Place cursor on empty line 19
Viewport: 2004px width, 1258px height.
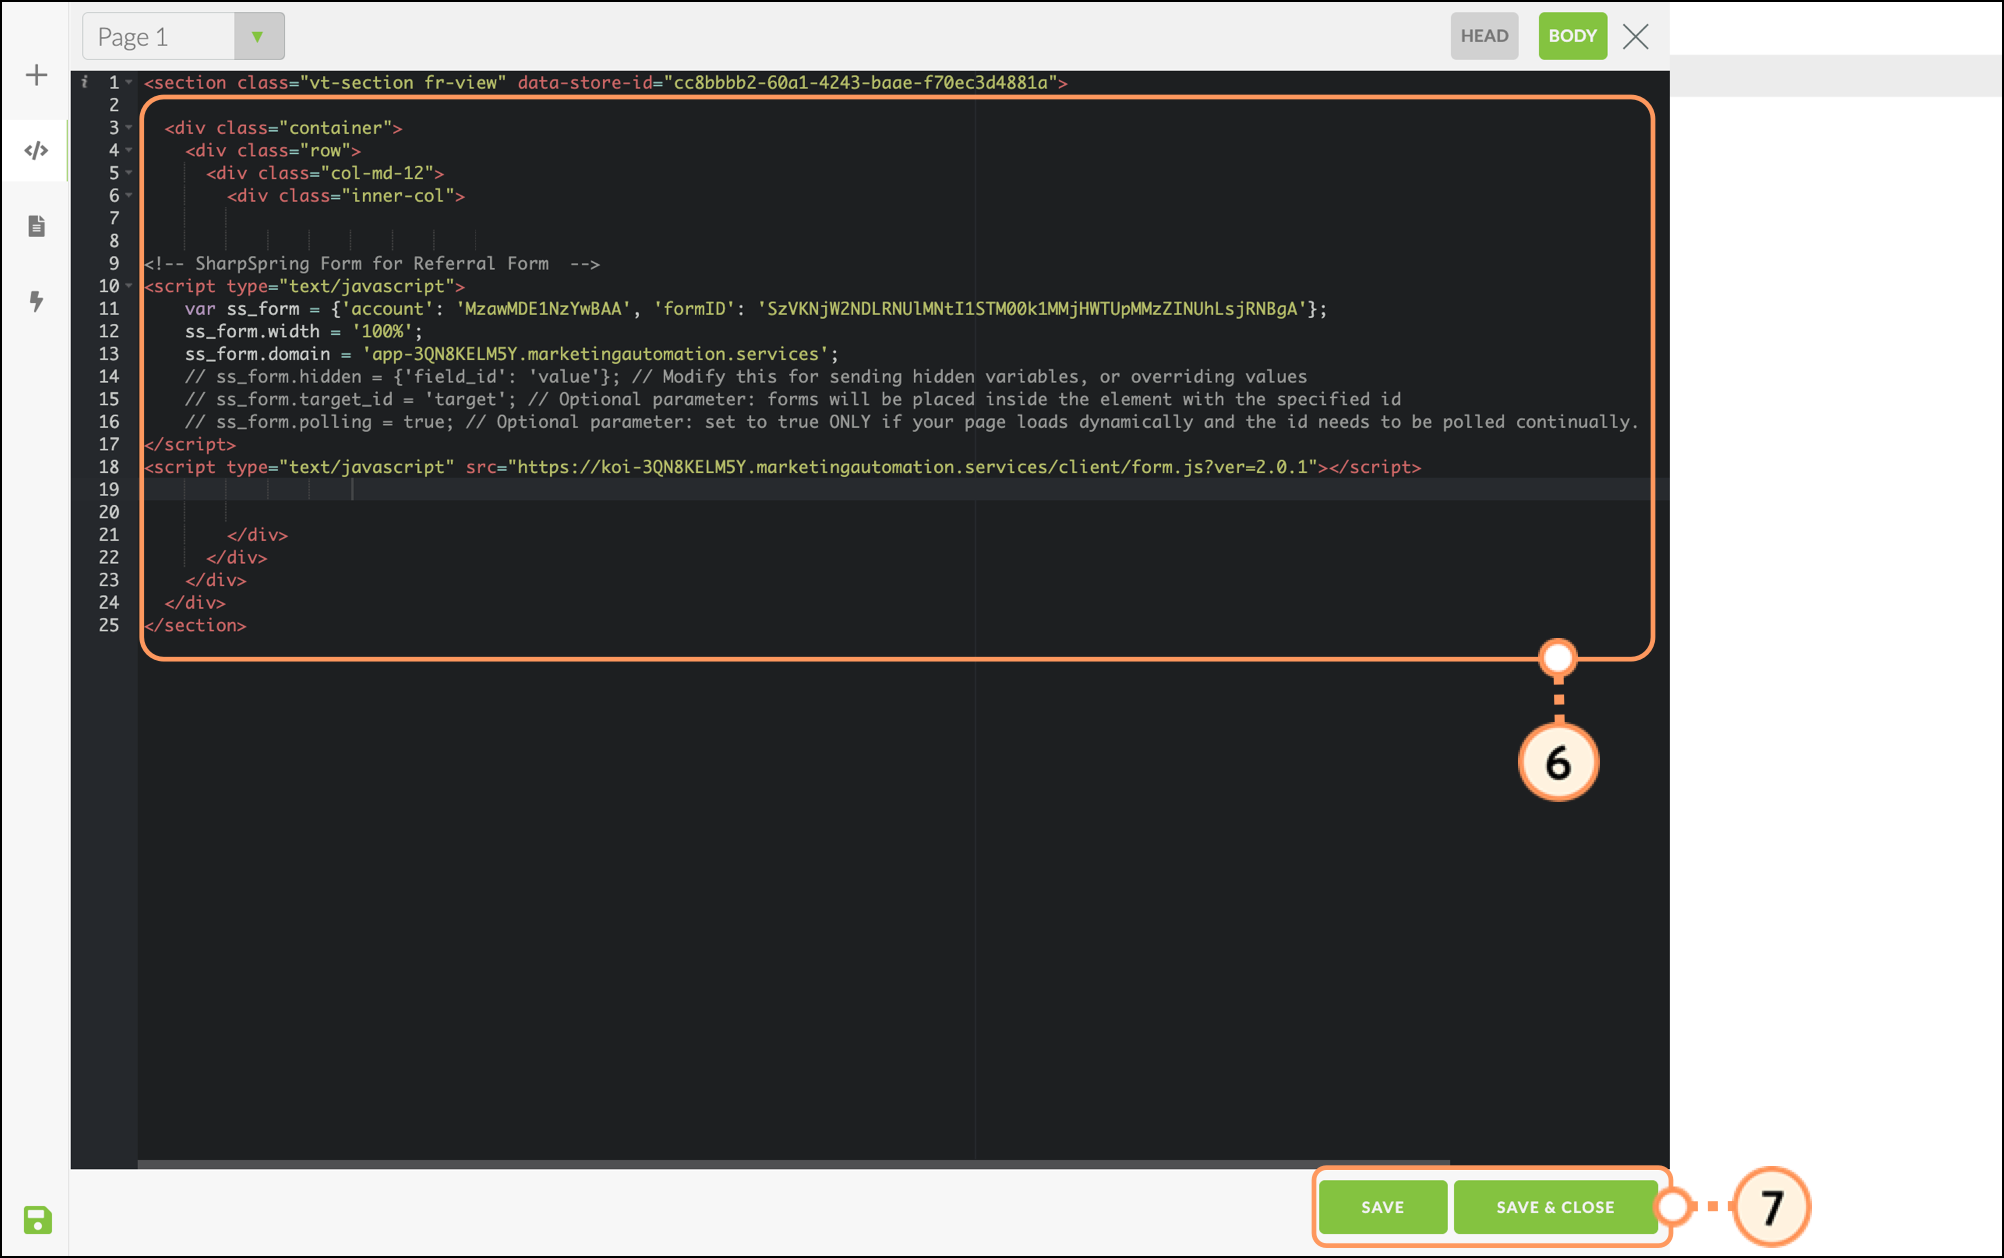coord(600,489)
